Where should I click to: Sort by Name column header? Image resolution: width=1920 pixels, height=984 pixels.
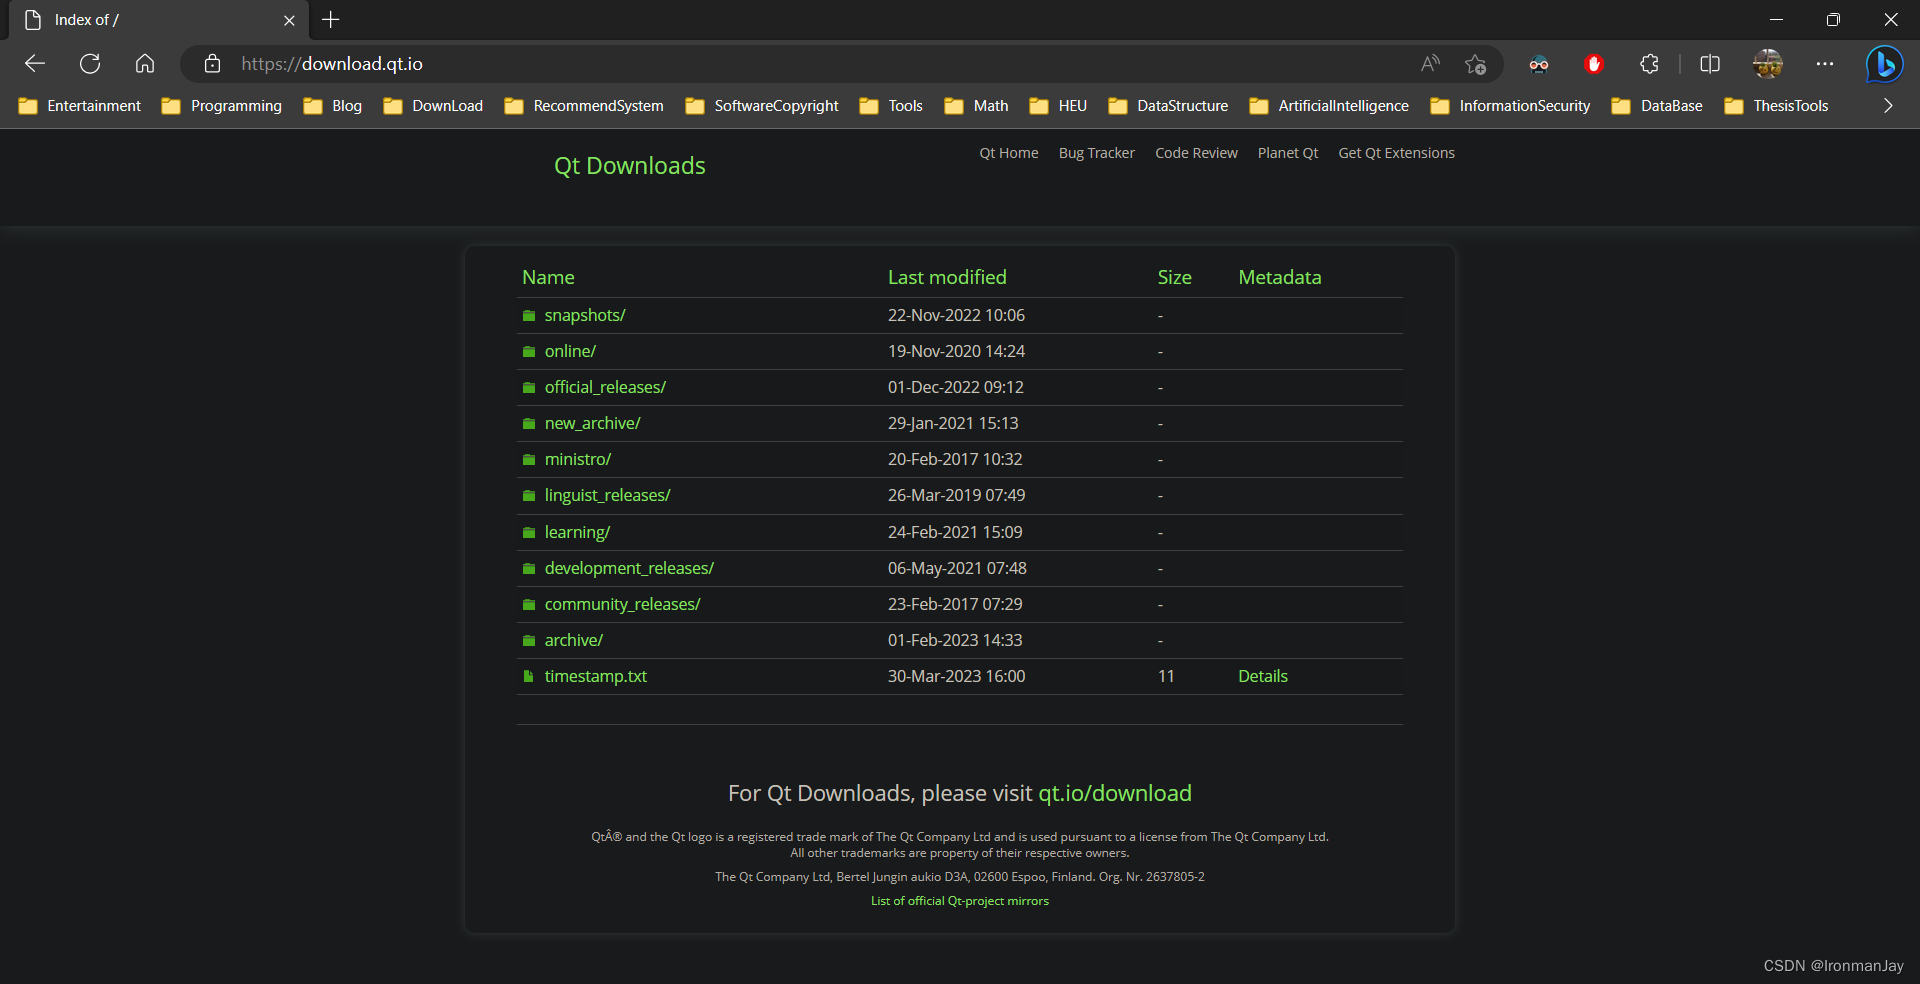[x=548, y=277]
